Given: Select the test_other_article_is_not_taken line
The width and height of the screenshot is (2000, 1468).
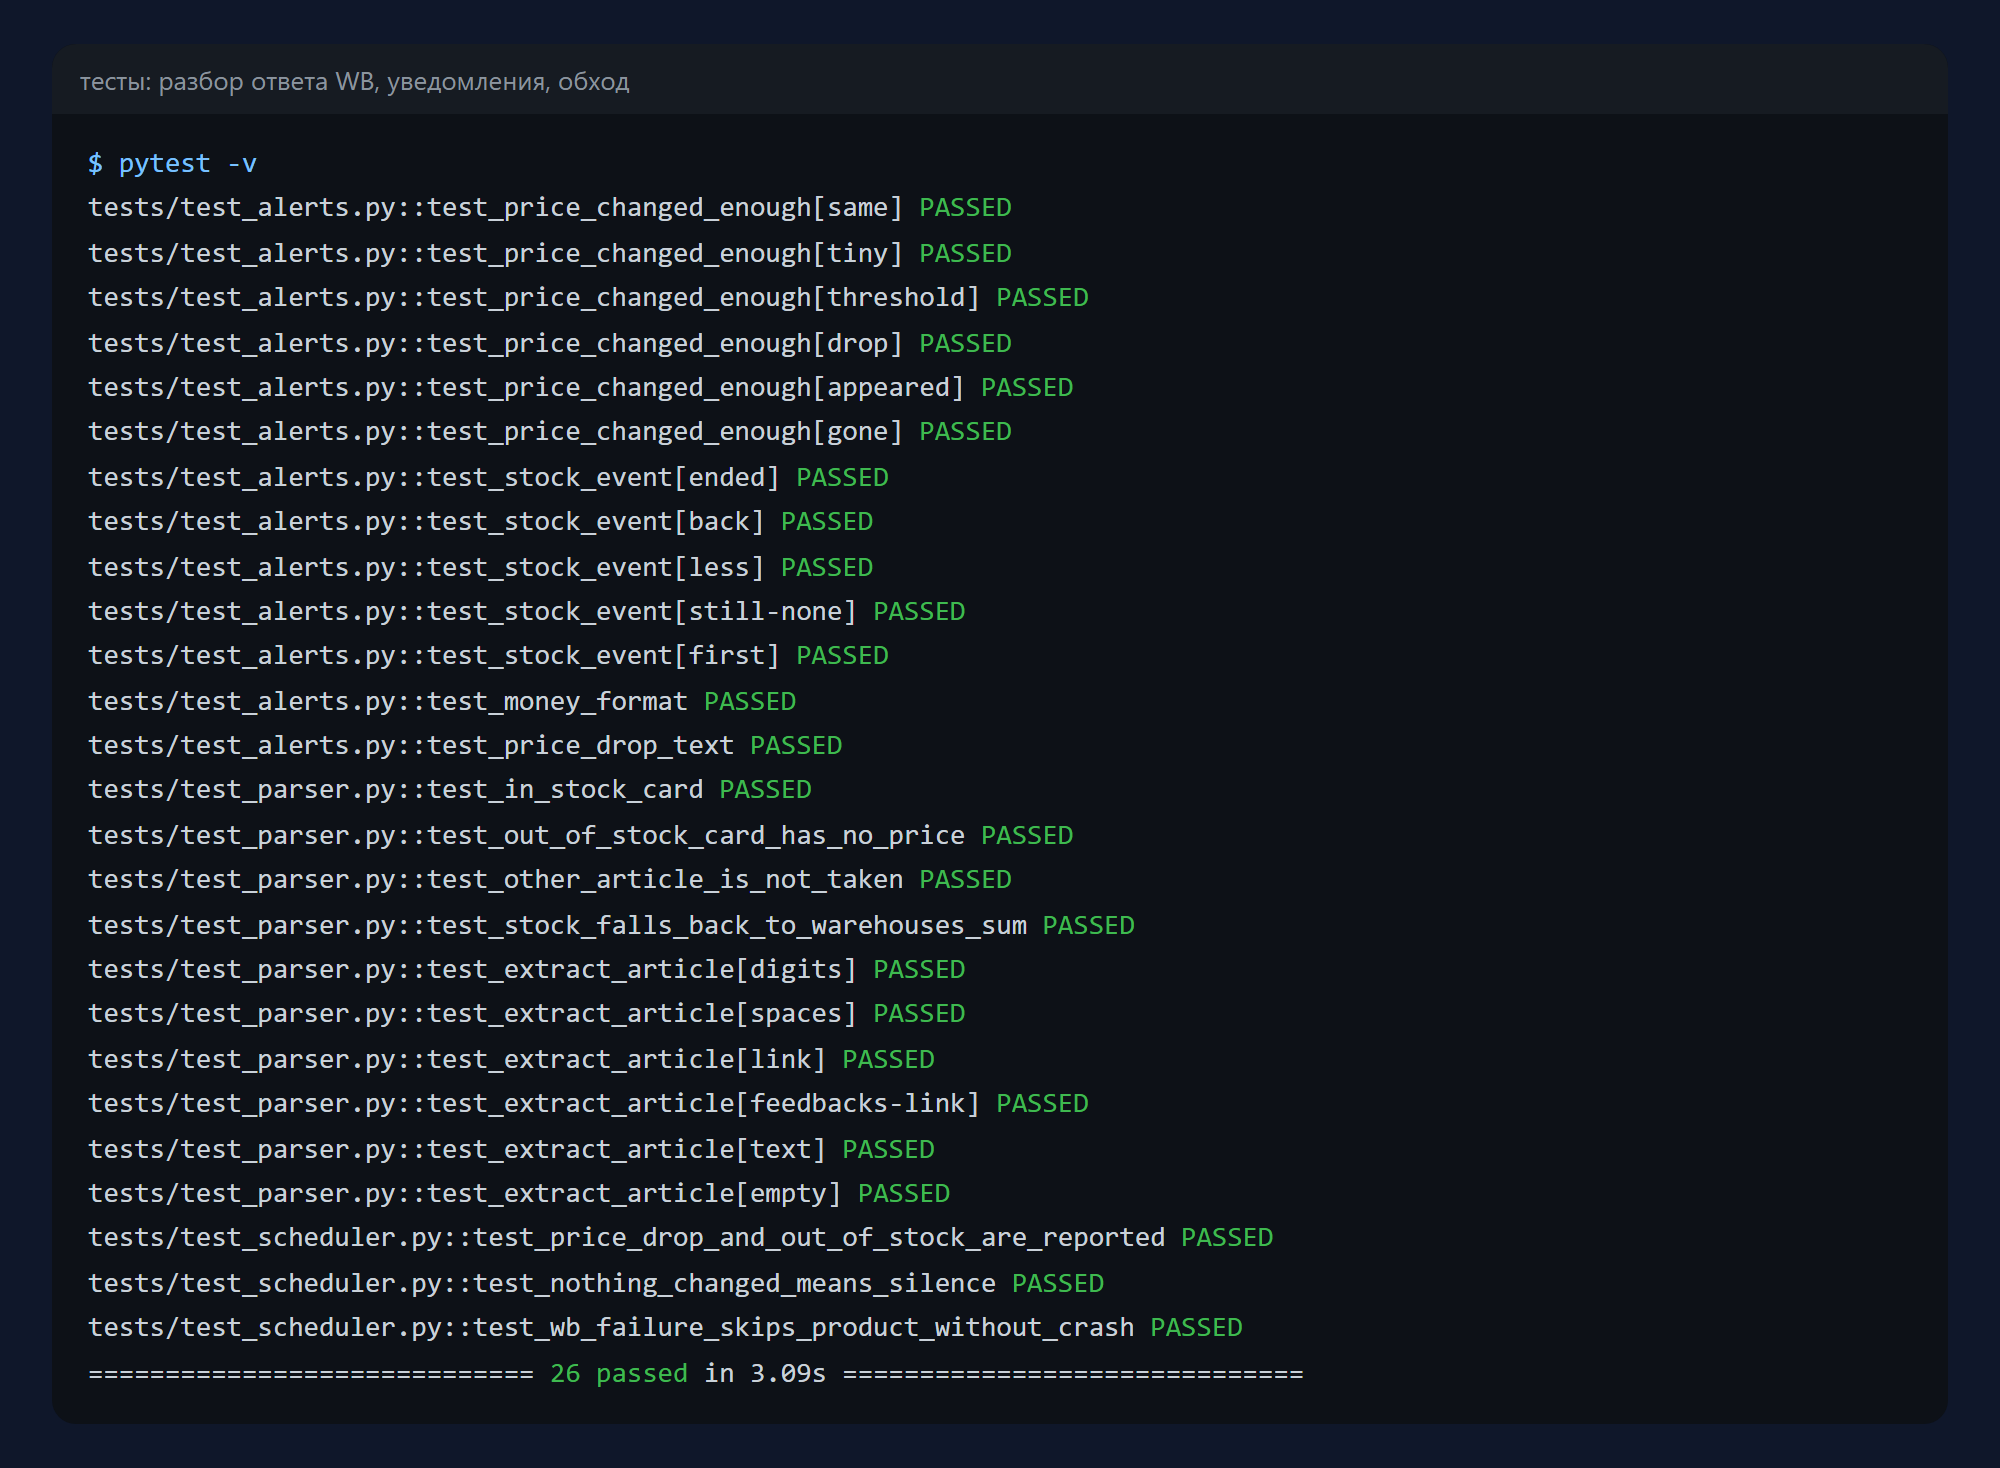Looking at the screenshot, I should (550, 880).
